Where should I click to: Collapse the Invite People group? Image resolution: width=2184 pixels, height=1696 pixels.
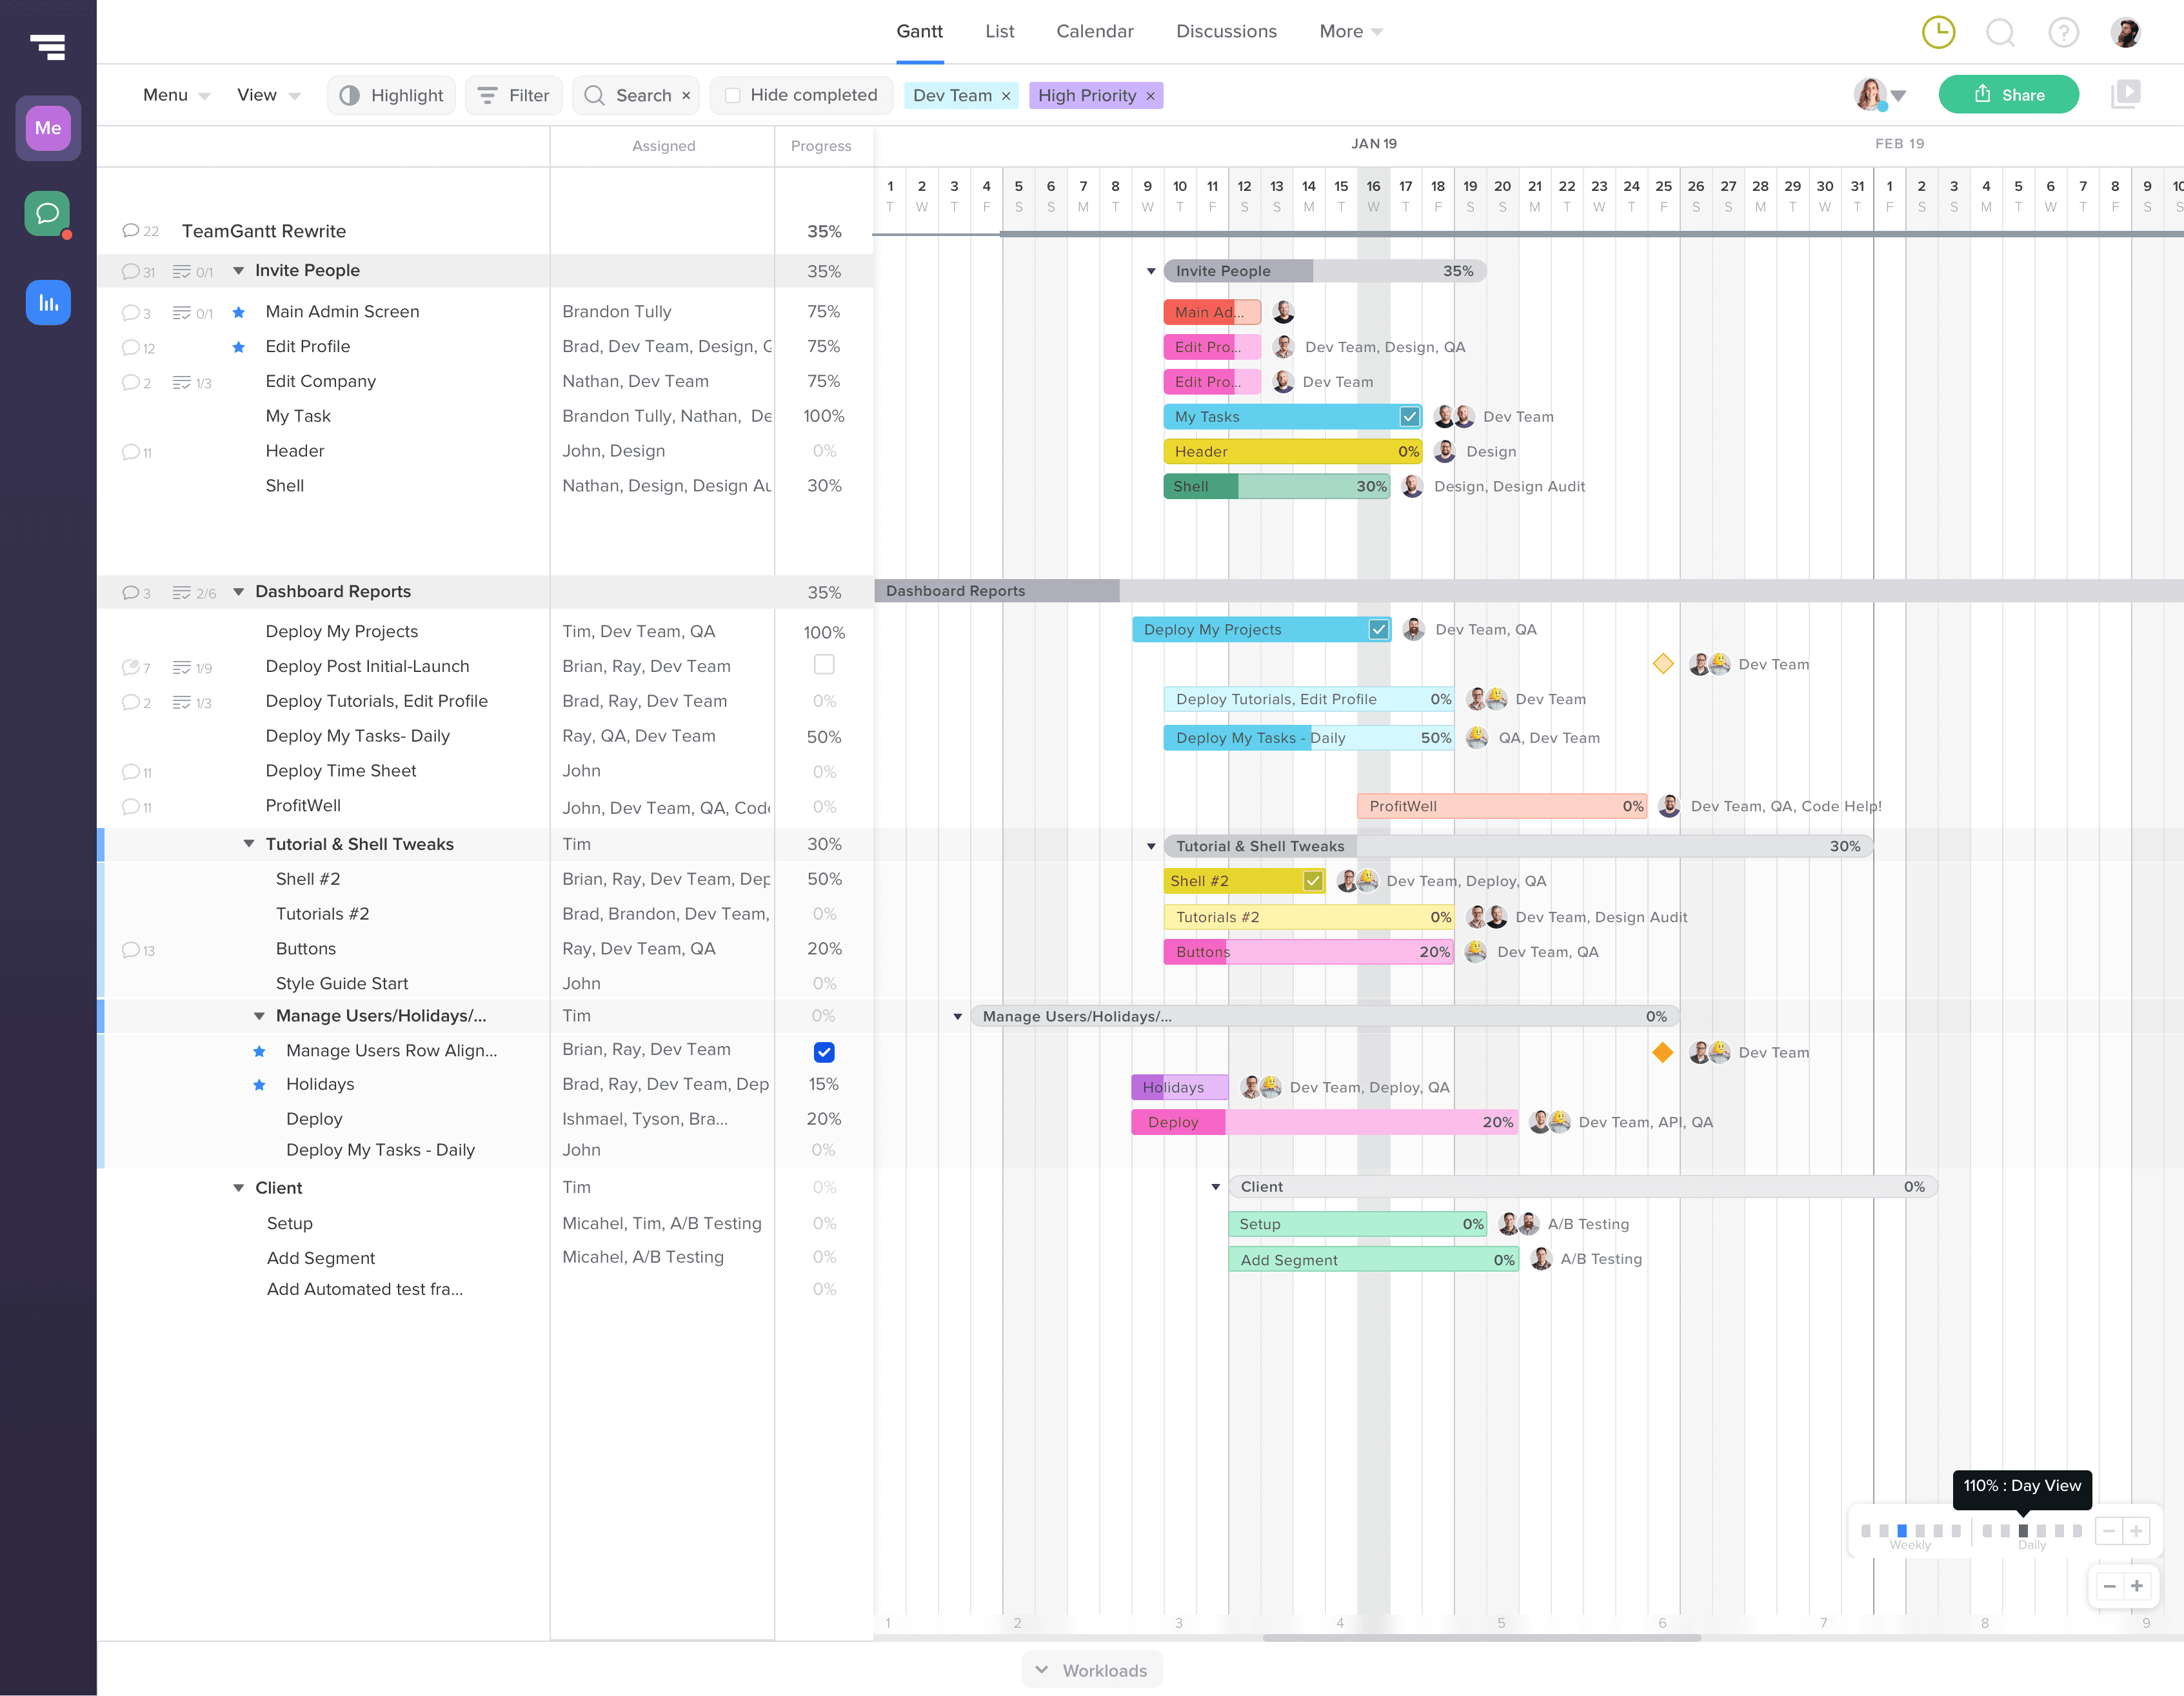pyautogui.click(x=239, y=270)
